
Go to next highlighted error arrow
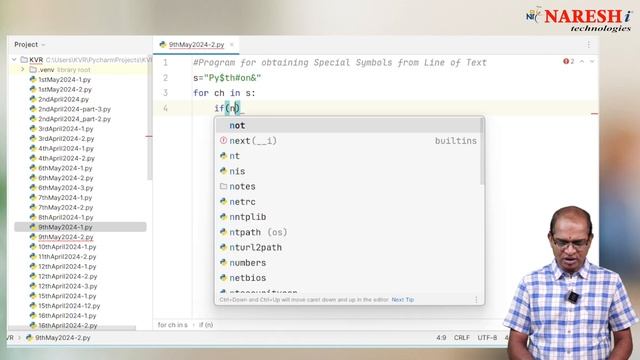[x=592, y=61]
